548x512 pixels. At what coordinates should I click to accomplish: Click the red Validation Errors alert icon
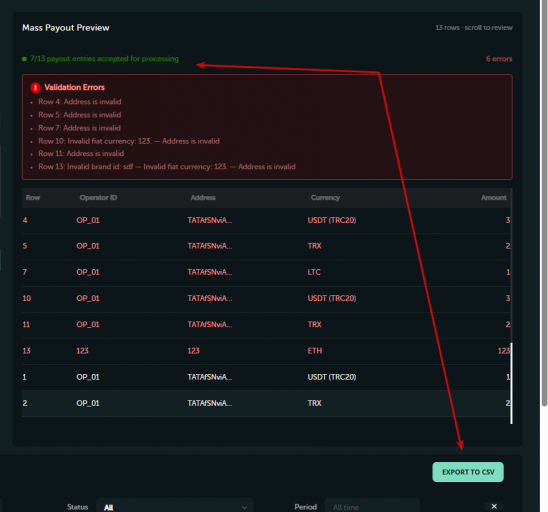35,87
